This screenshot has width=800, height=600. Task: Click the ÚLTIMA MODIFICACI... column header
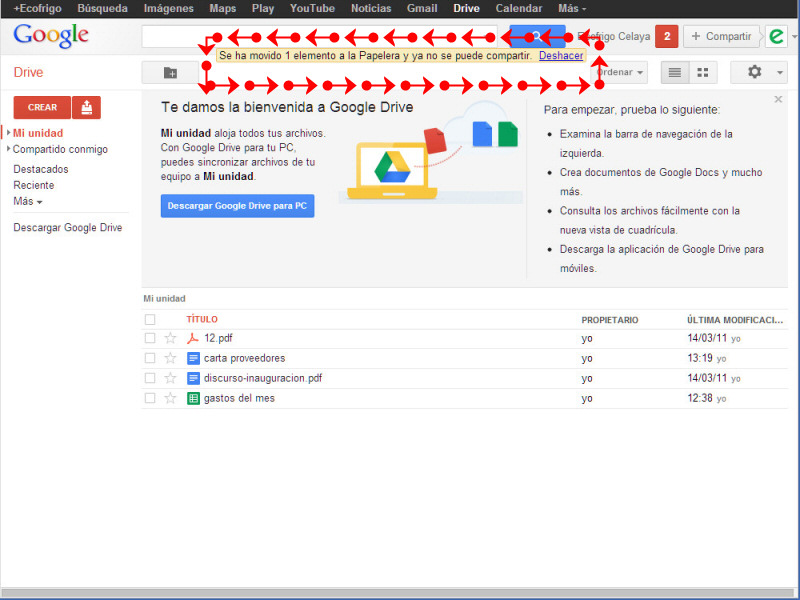735,320
